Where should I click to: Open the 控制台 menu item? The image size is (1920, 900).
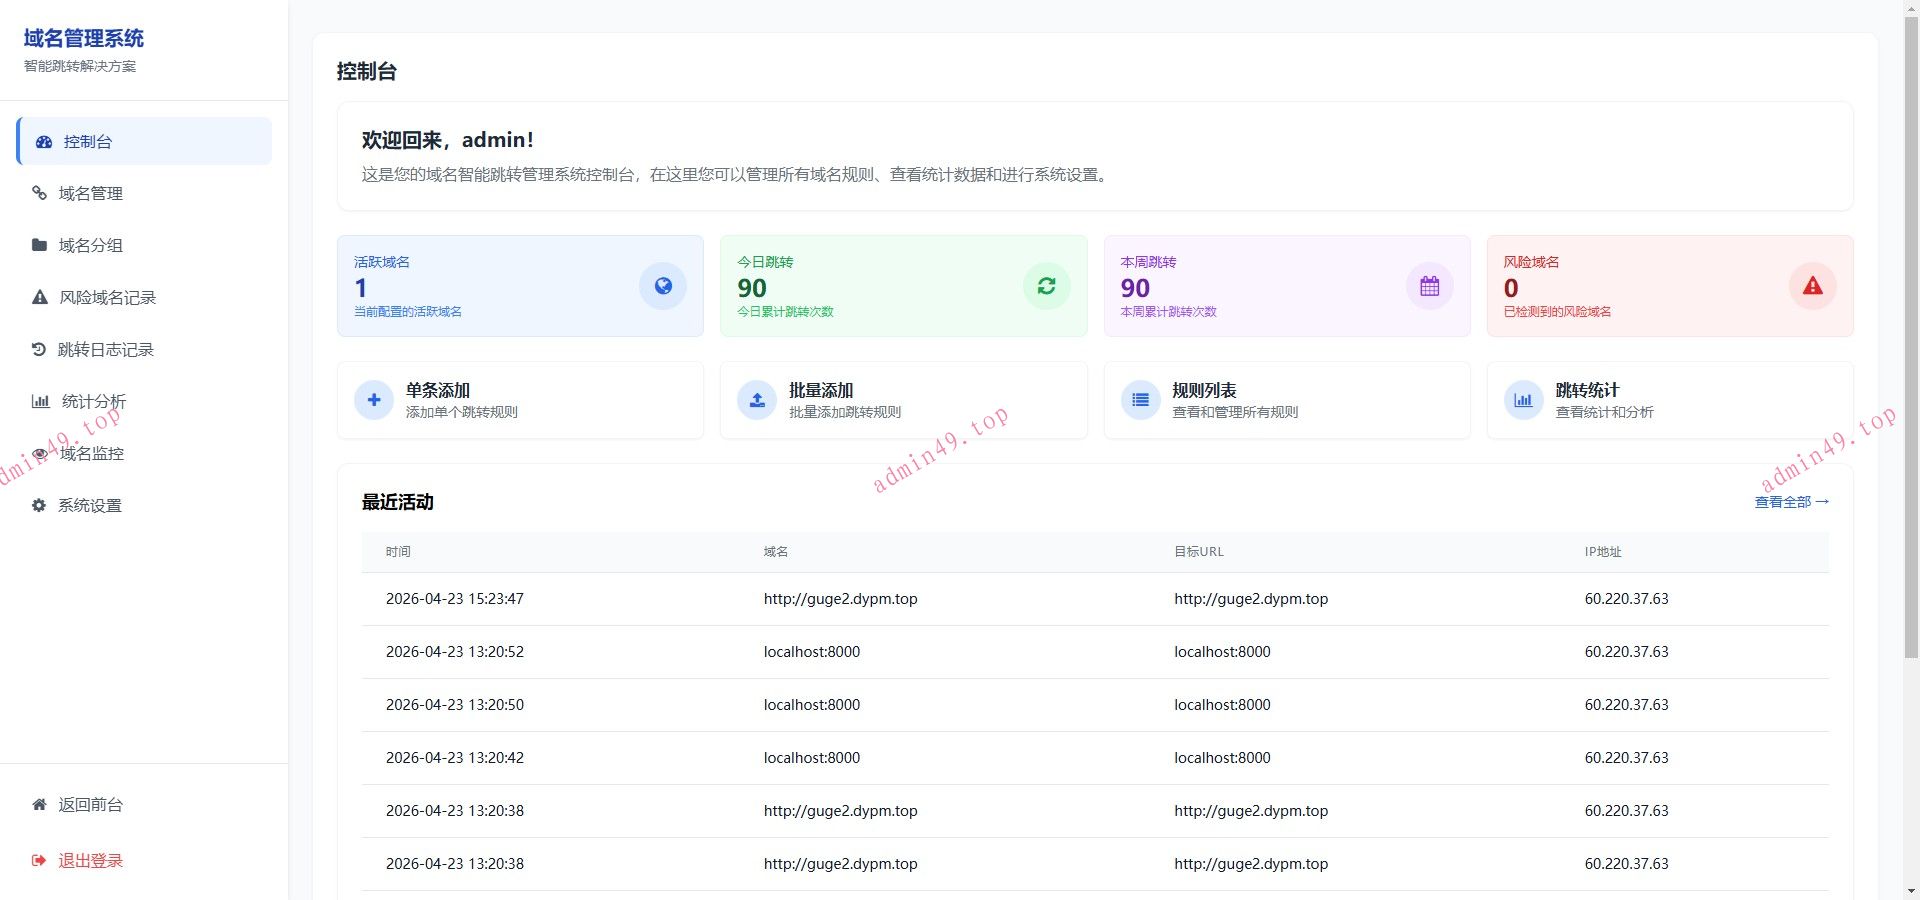[x=144, y=141]
